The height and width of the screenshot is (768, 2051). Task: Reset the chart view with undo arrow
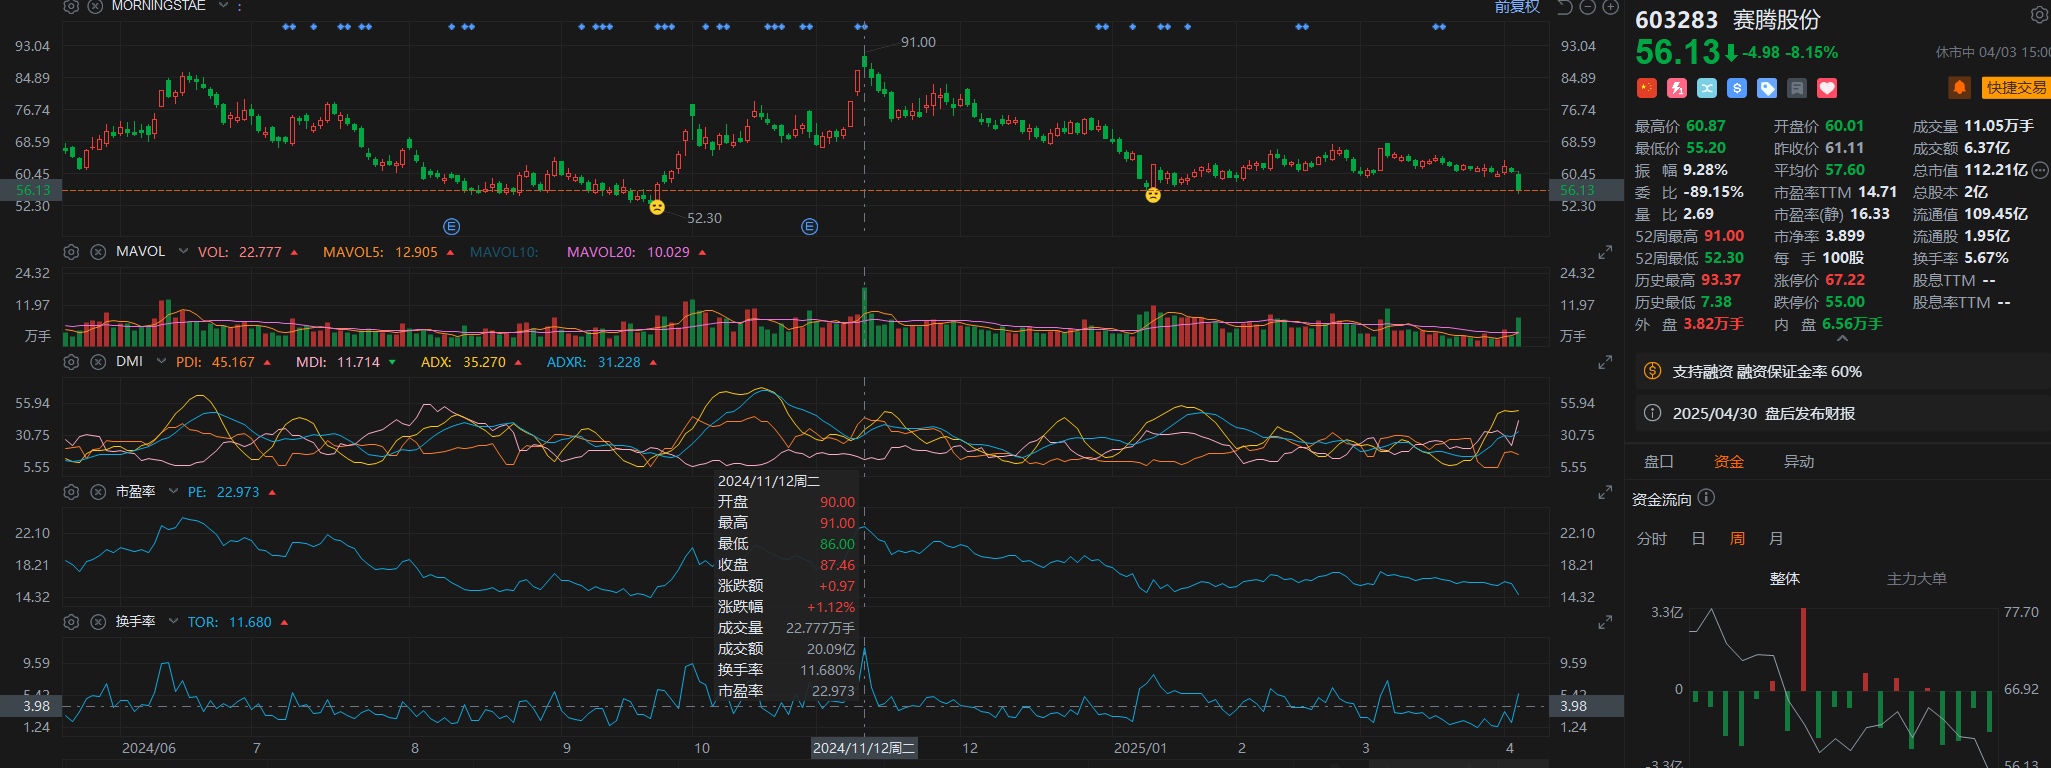(x=1565, y=7)
